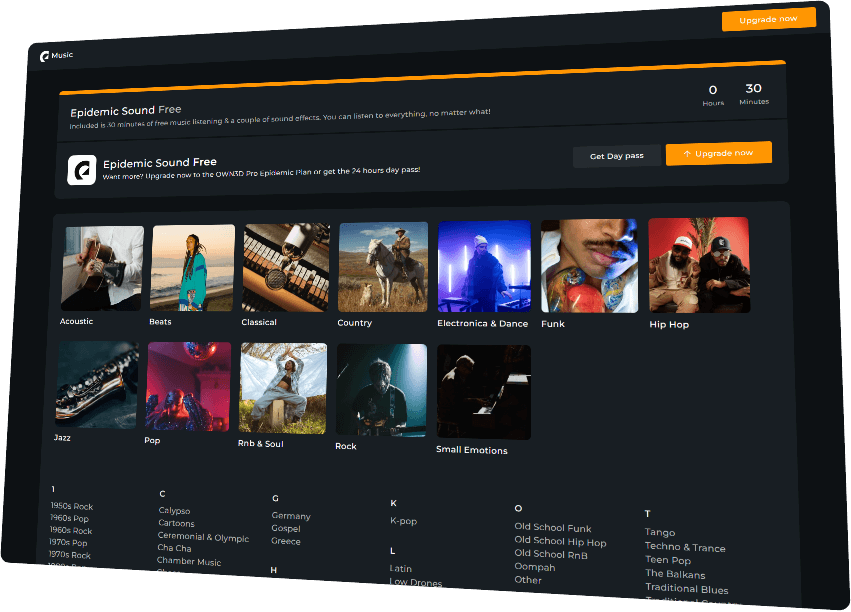Image resolution: width=851 pixels, height=612 pixels.
Task: Open the Tango genre link
Action: point(660,533)
